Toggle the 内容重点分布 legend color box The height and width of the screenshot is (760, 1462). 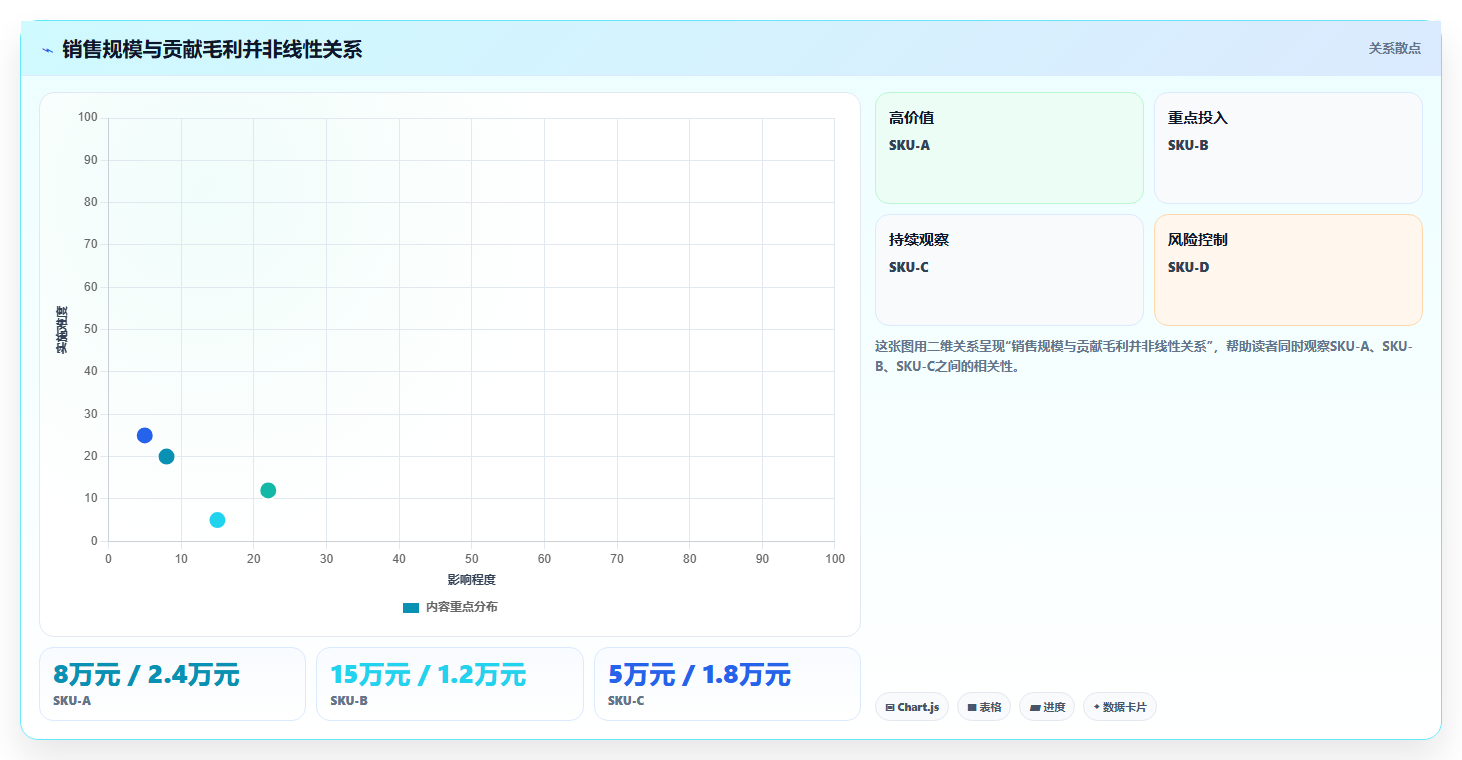click(411, 608)
